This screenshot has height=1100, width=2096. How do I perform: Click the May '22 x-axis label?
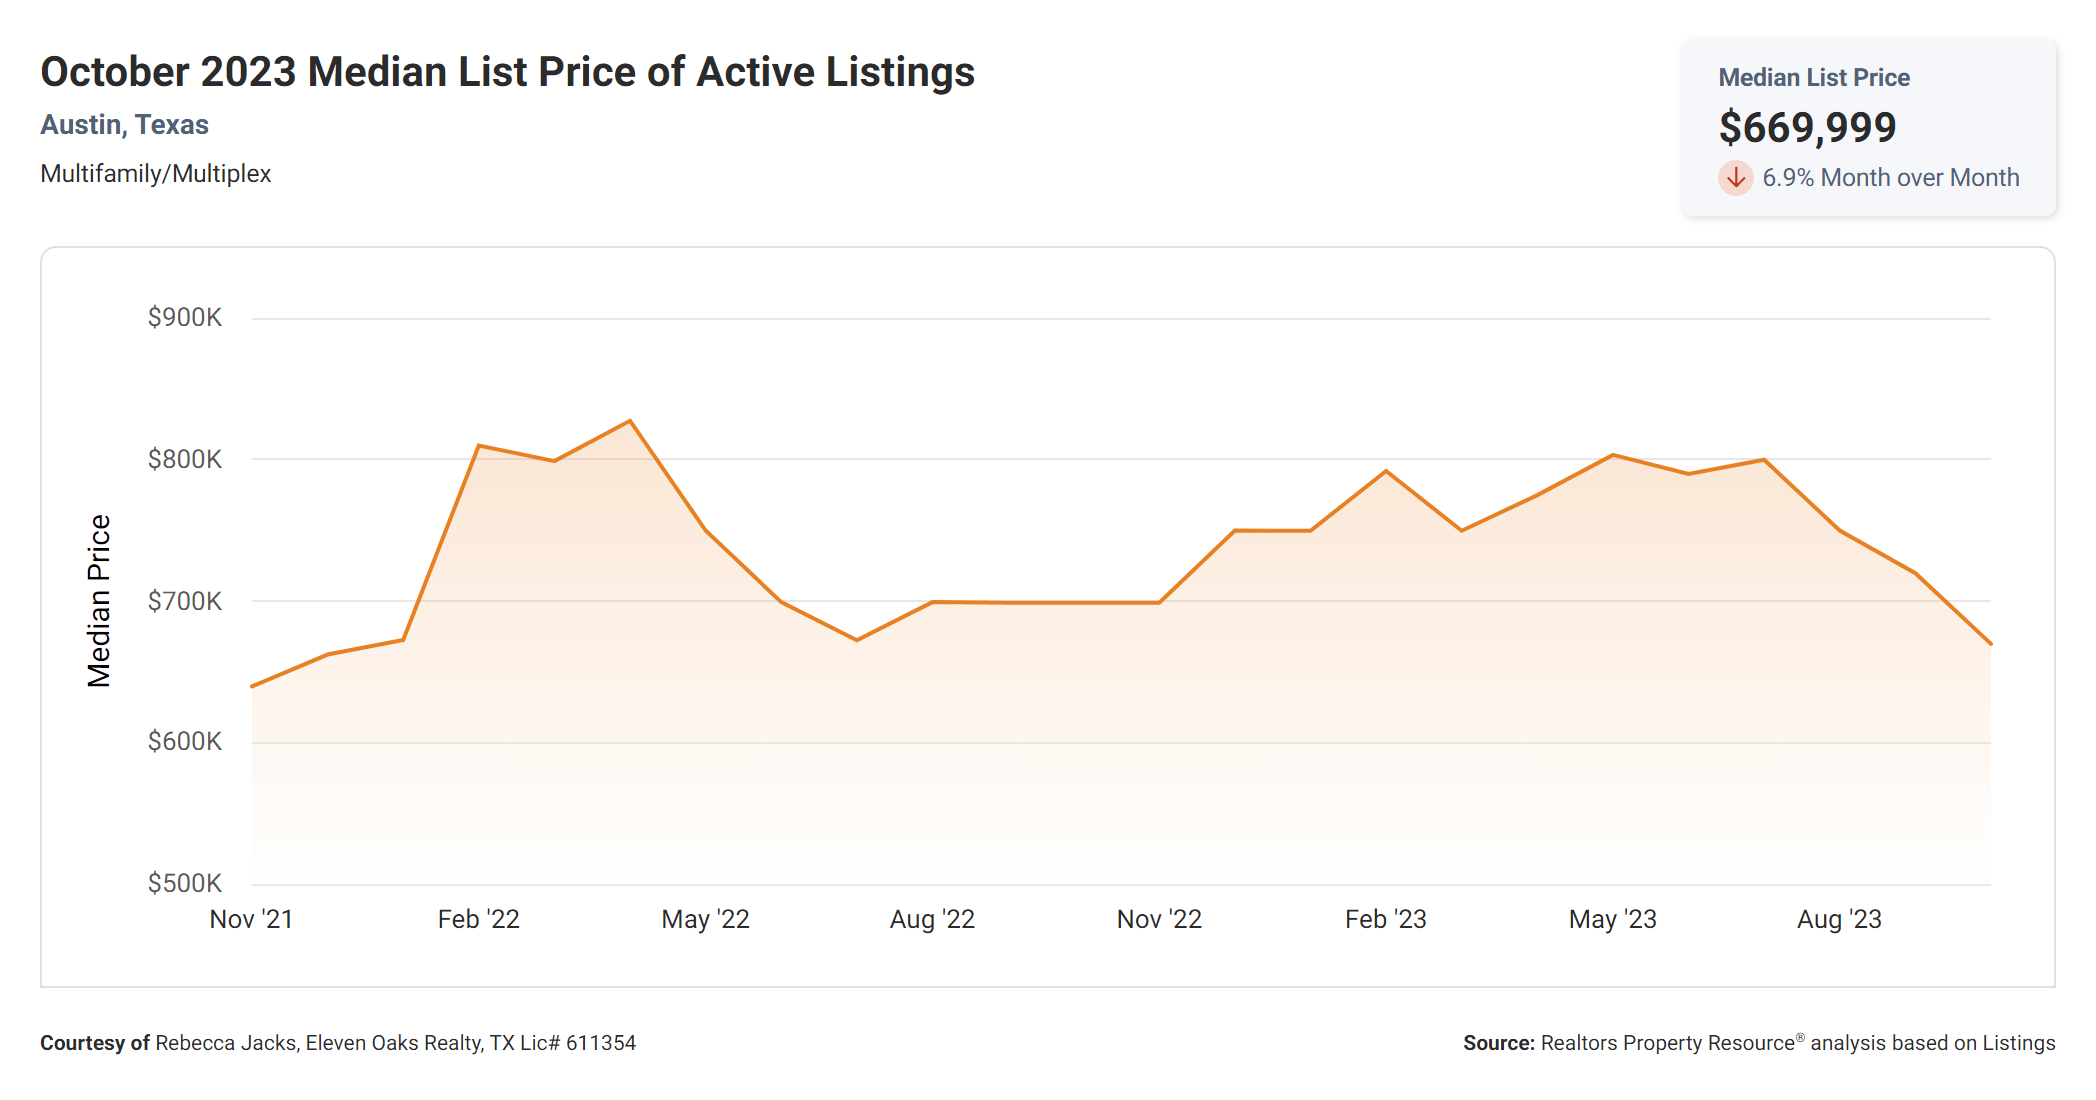(705, 919)
